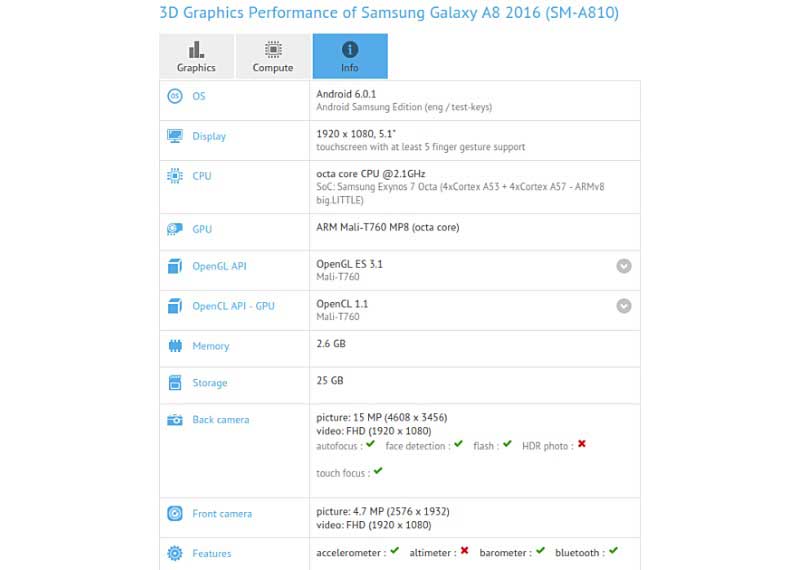Click the OpenGL API cube icon
This screenshot has width=800, height=570.
coord(175,266)
